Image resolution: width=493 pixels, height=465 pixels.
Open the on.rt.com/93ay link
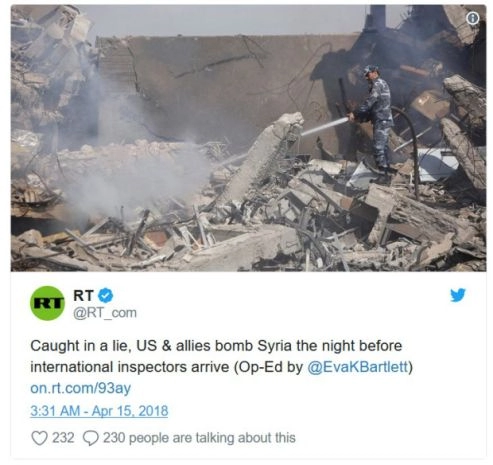80,388
